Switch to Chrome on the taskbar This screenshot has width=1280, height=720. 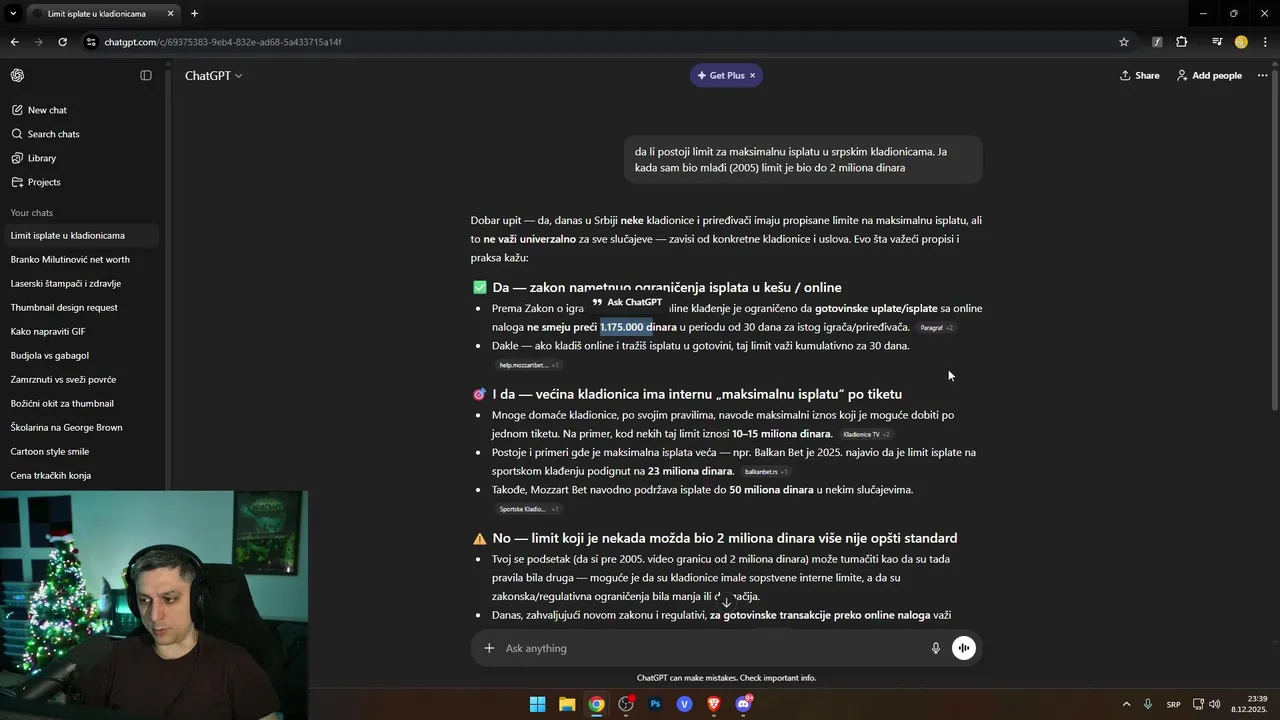click(596, 704)
